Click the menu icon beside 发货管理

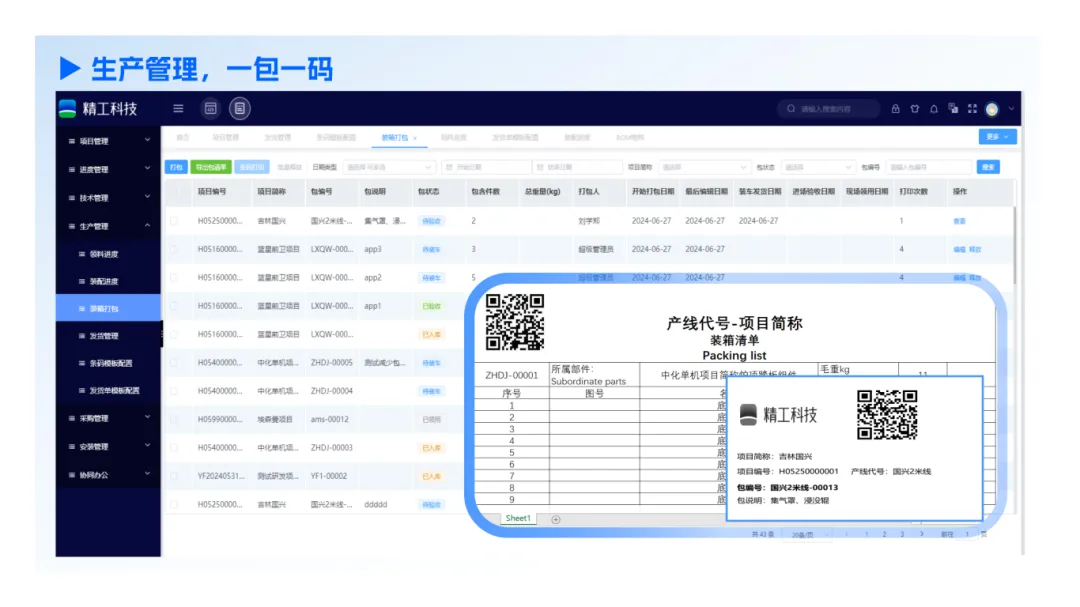point(82,336)
